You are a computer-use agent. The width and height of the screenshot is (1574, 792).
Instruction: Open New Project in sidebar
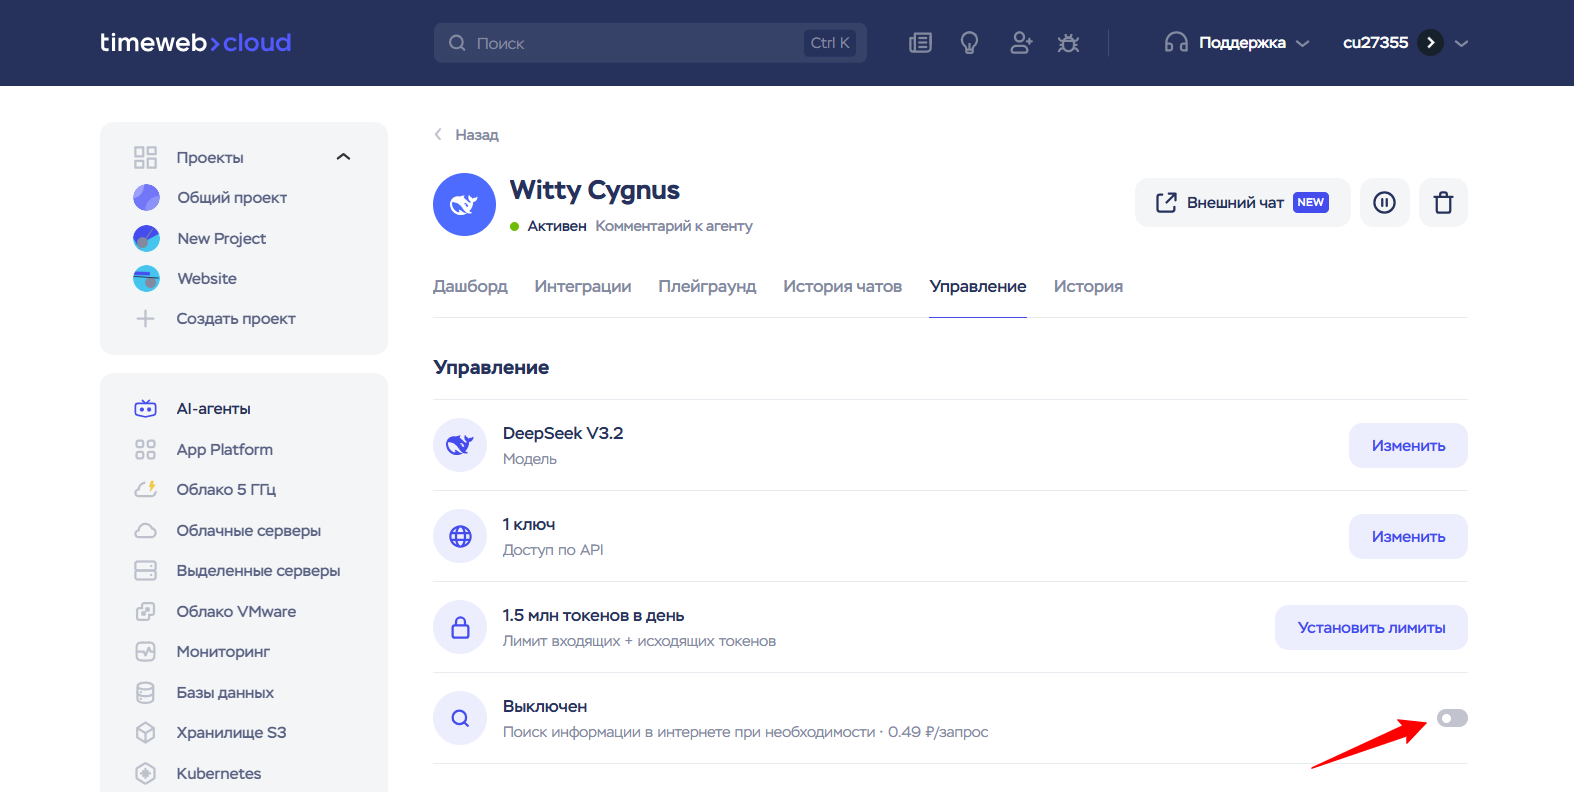[x=222, y=238]
